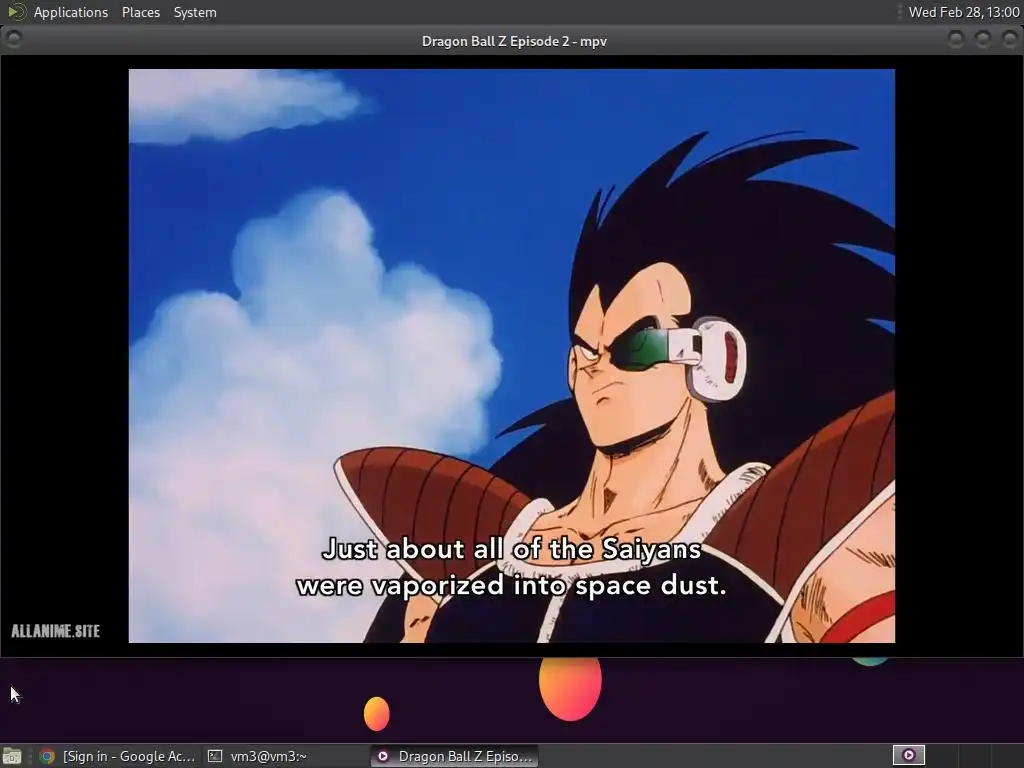Click the distro logo icon beside Applications

pyautogui.click(x=16, y=12)
